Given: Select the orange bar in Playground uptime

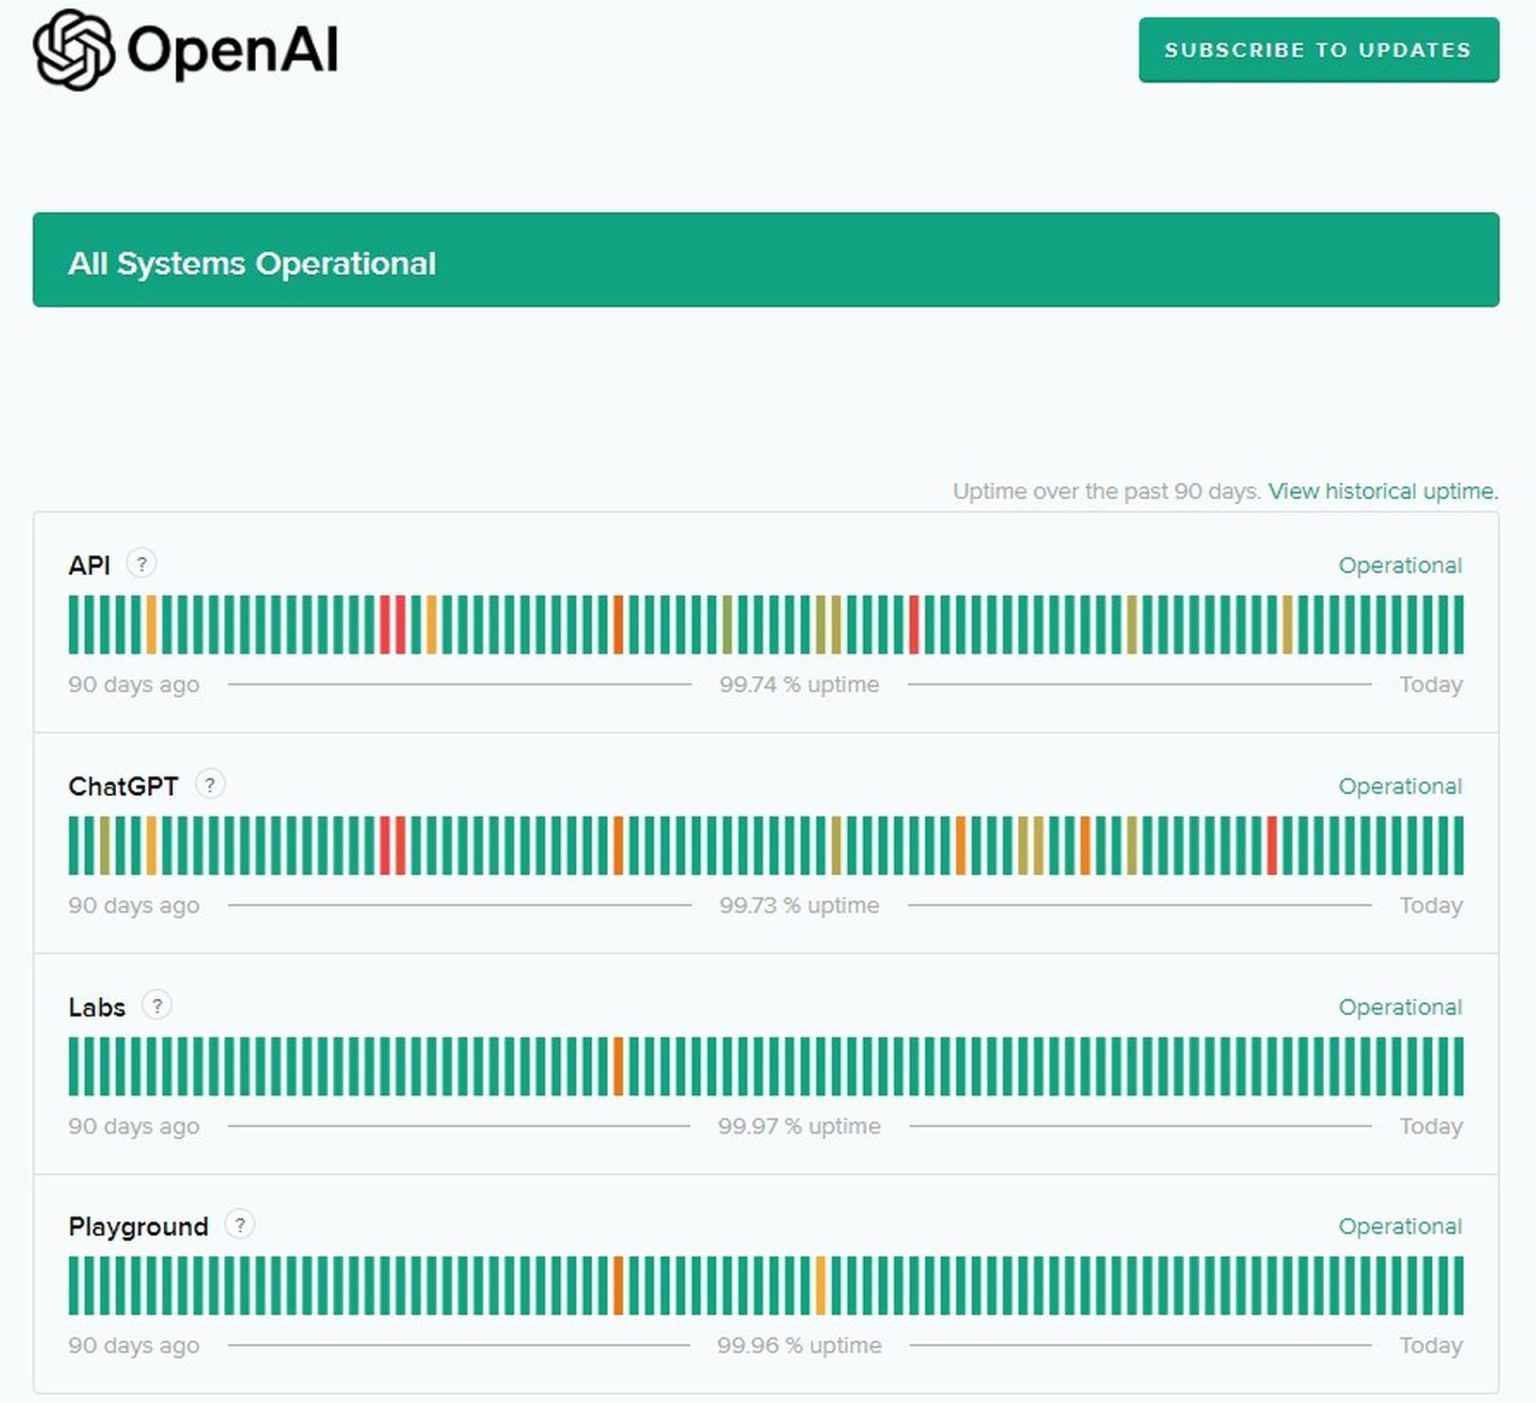Looking at the screenshot, I should click(x=618, y=1285).
